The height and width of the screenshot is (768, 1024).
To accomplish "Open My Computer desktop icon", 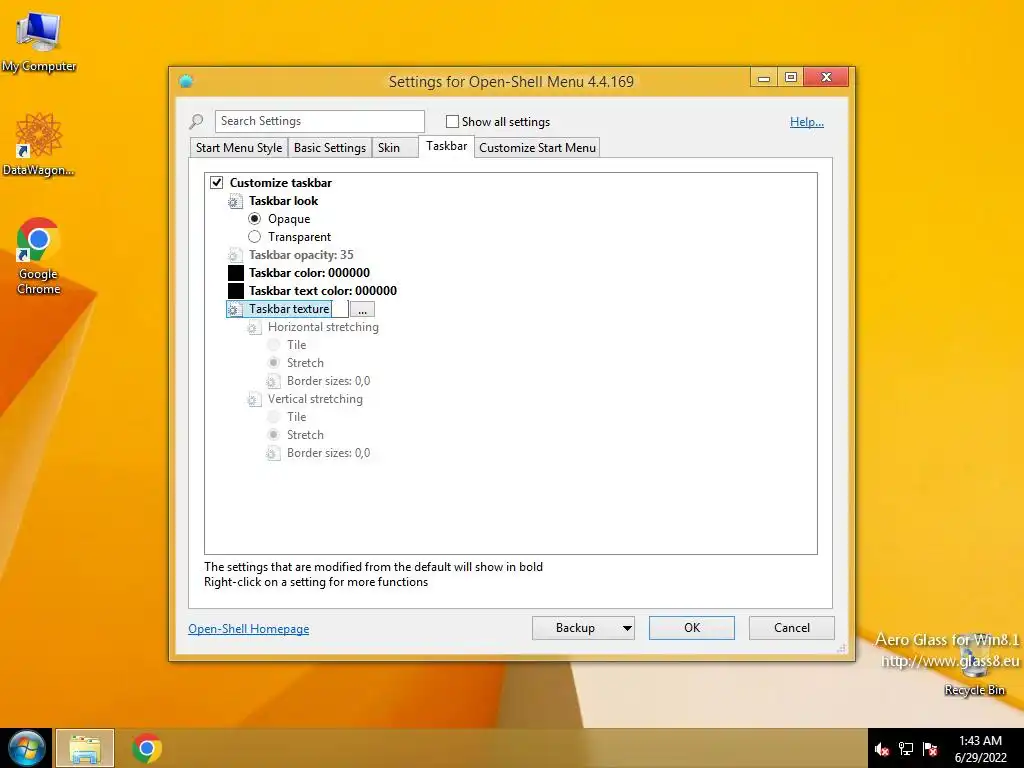I will (39, 41).
